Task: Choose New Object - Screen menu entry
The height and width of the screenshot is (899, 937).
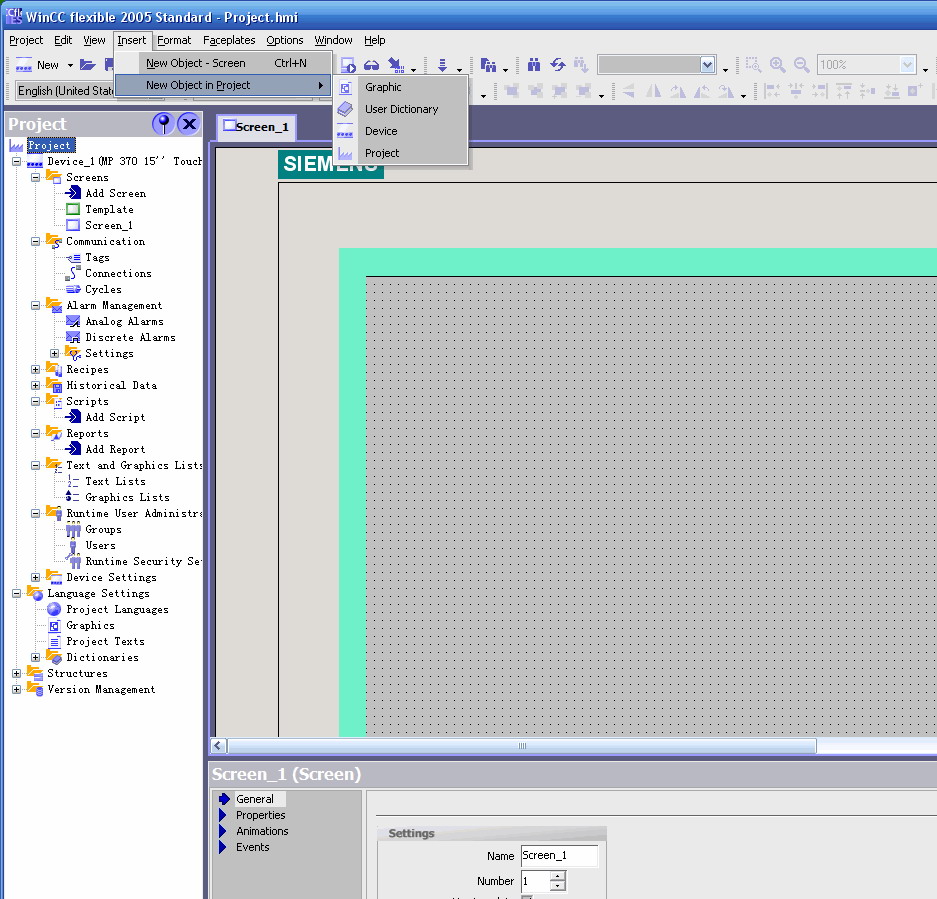Action: tap(223, 63)
